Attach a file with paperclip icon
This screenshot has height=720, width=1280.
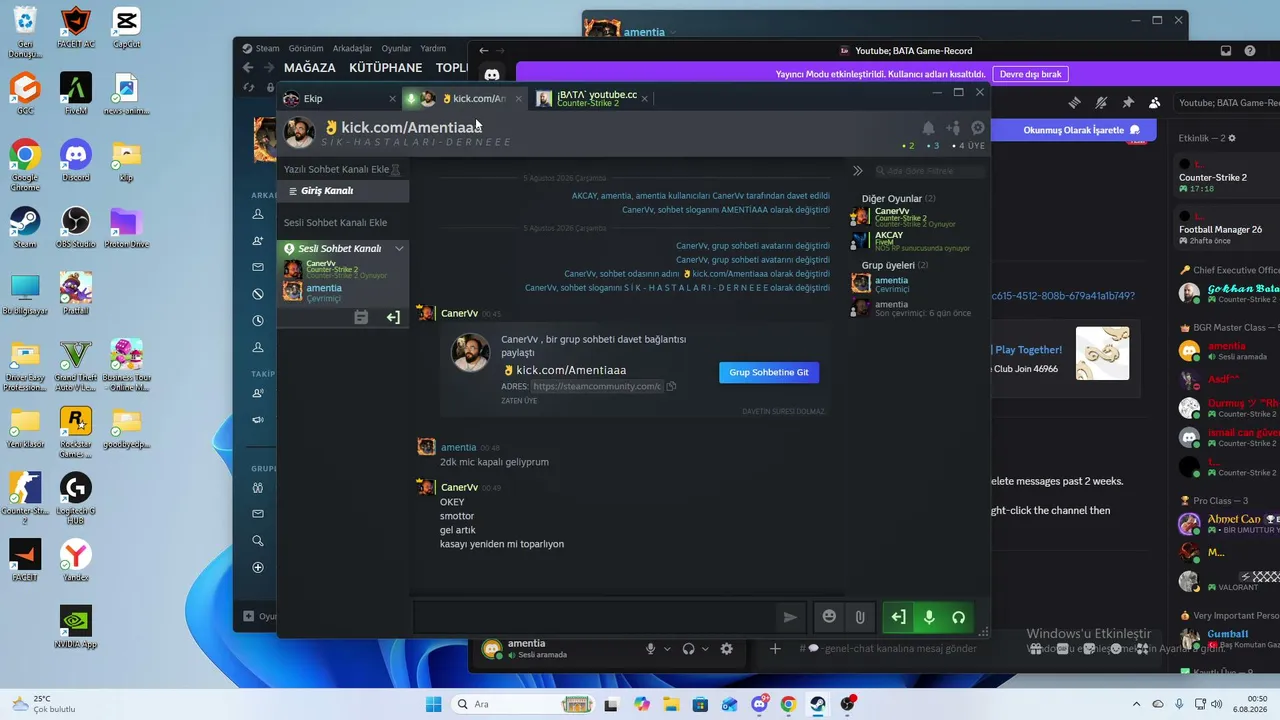click(x=859, y=617)
